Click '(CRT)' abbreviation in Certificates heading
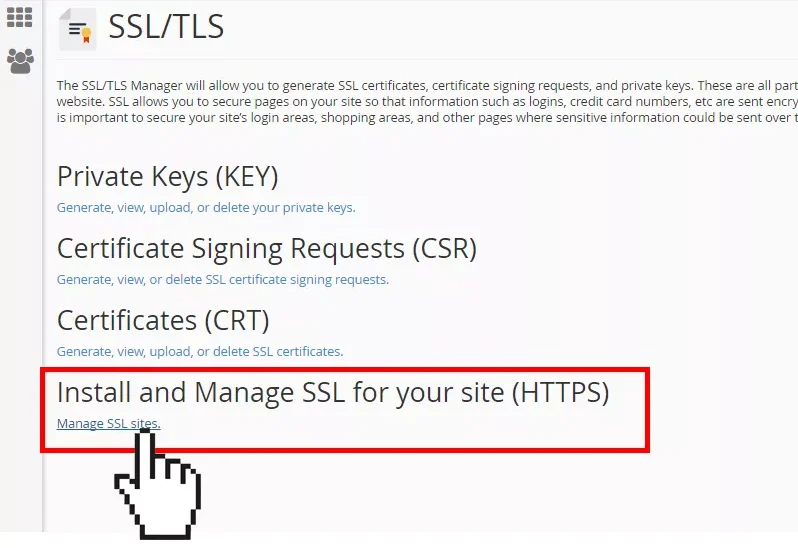798x548 pixels. point(237,321)
